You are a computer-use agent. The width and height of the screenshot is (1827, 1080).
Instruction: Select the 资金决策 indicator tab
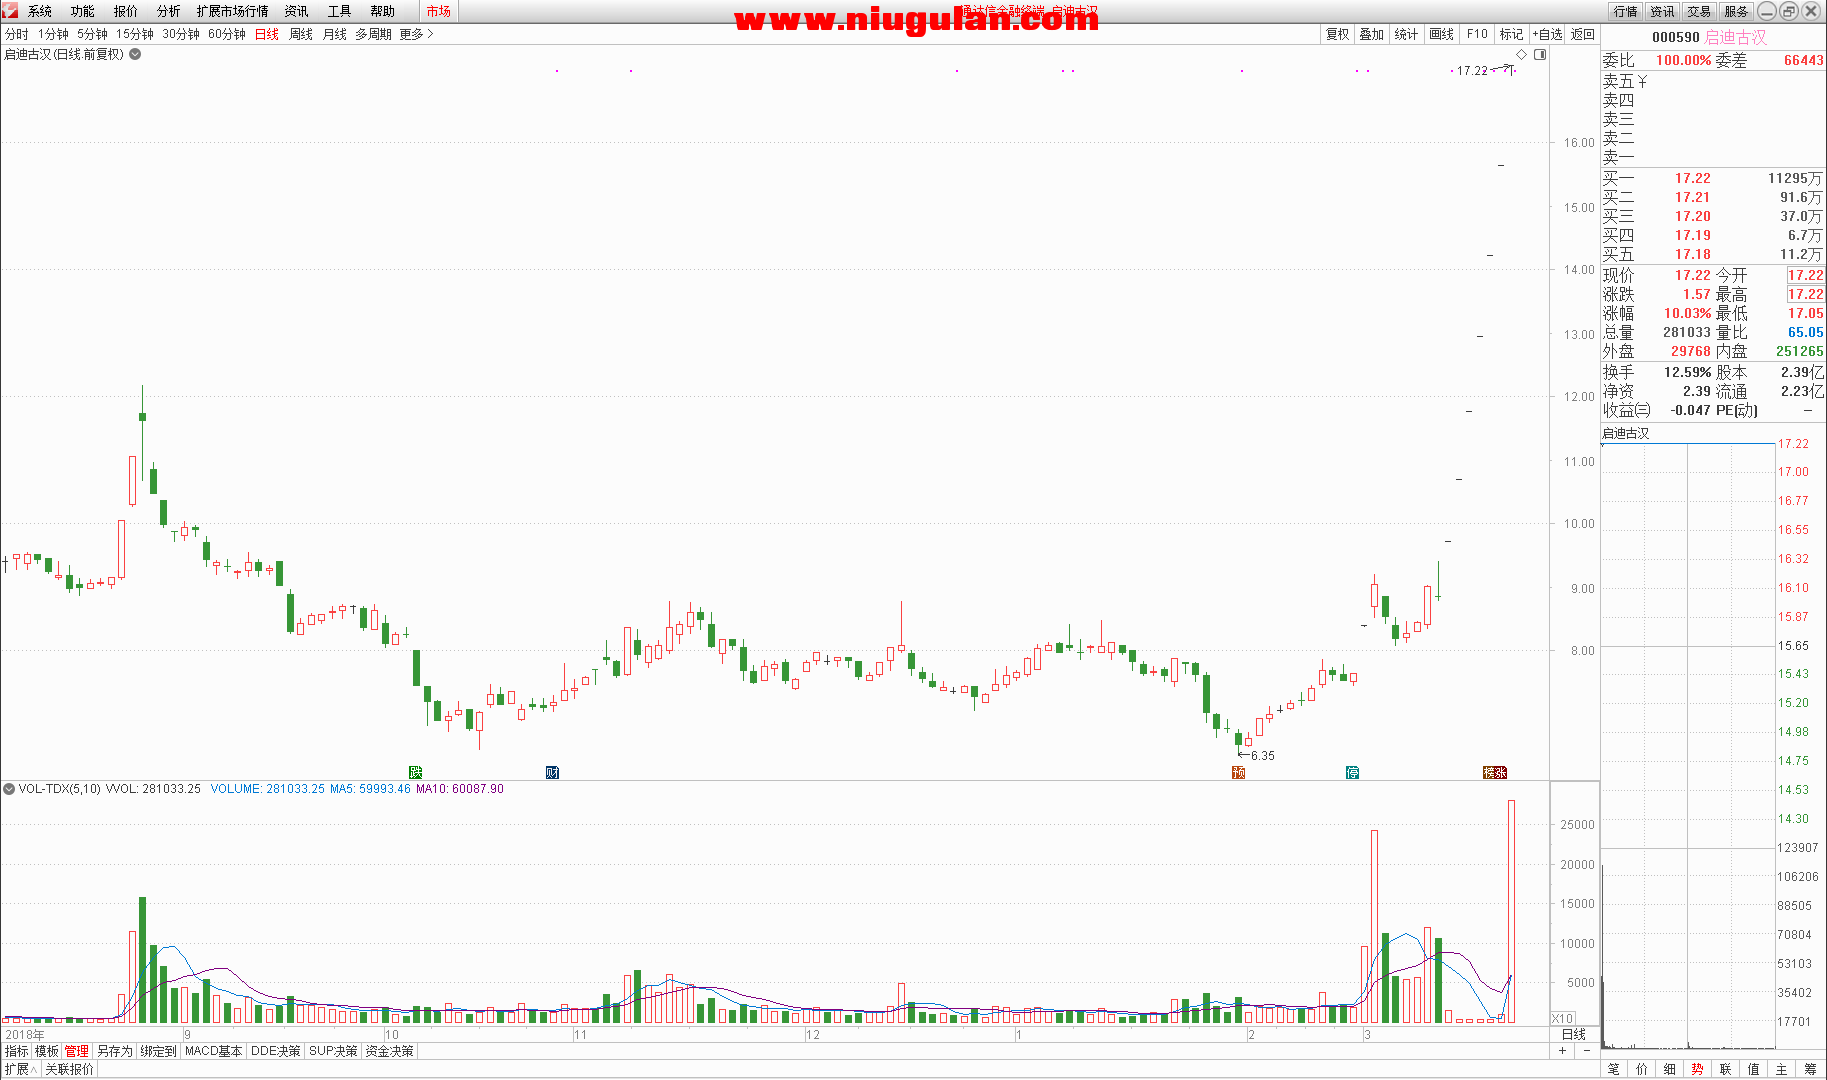[x=389, y=1051]
